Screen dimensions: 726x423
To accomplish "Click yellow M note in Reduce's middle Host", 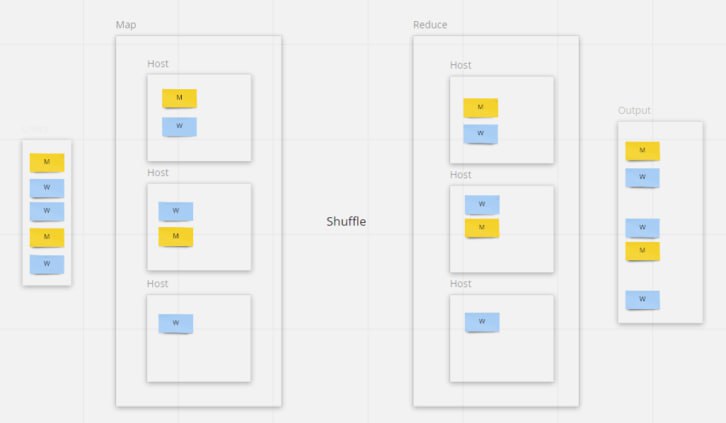I will point(482,228).
